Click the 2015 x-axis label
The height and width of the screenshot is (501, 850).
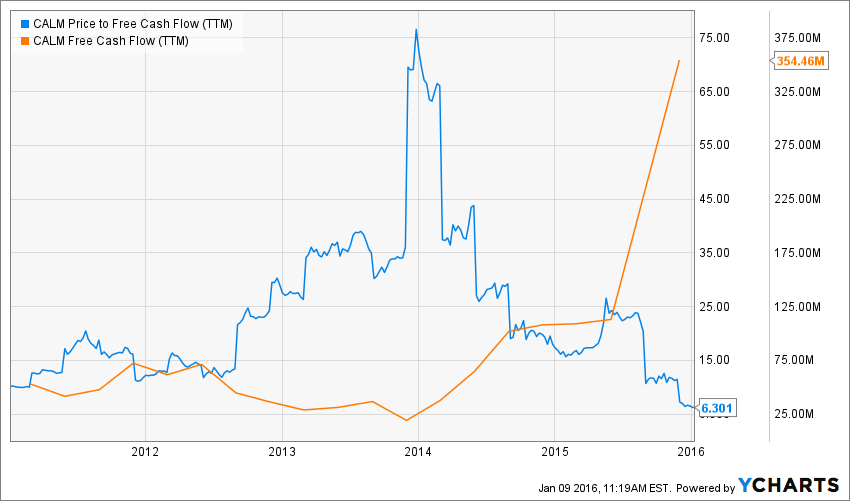coord(554,452)
